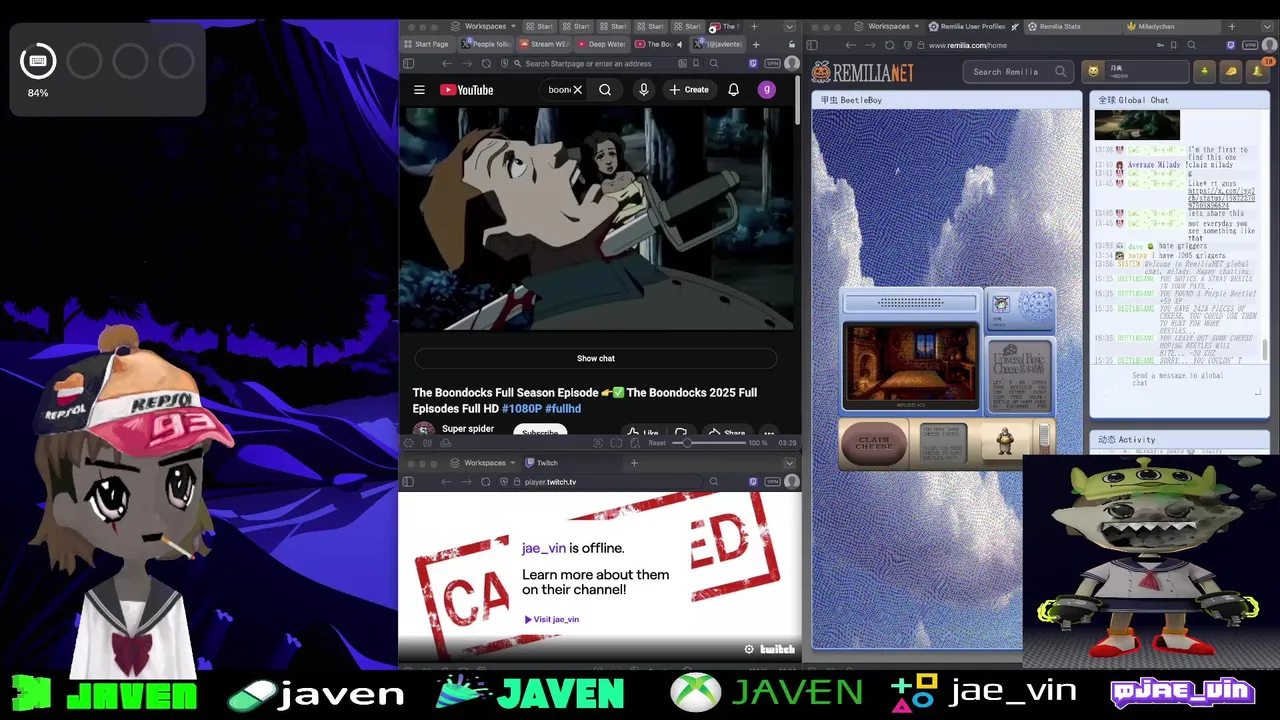Reload the page in the Twitch window
The width and height of the screenshot is (1280, 720).
[486, 482]
